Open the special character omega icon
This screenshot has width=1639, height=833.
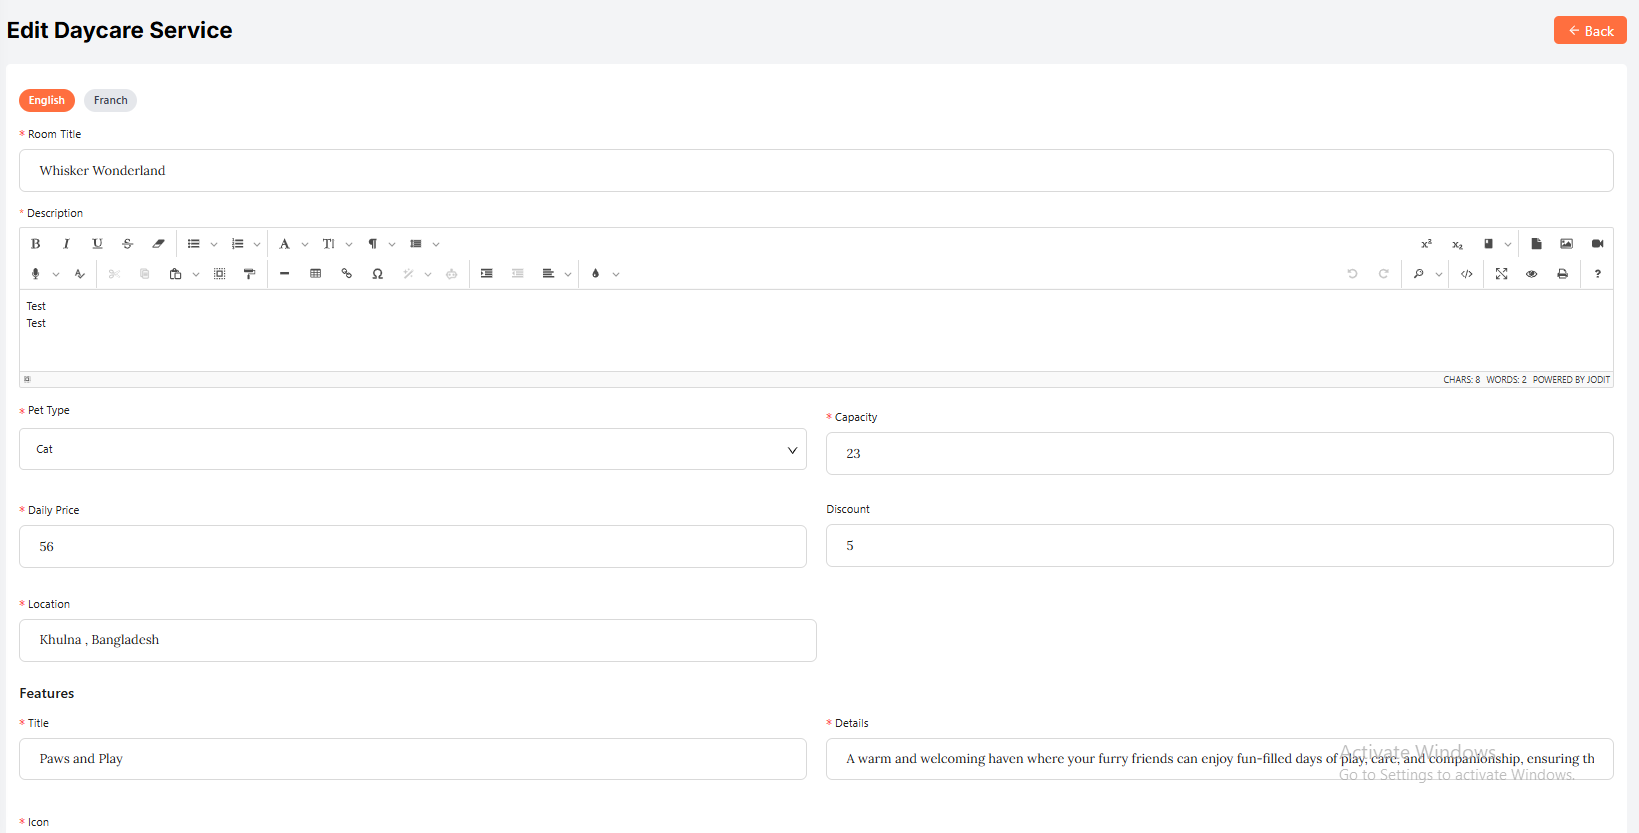(377, 274)
